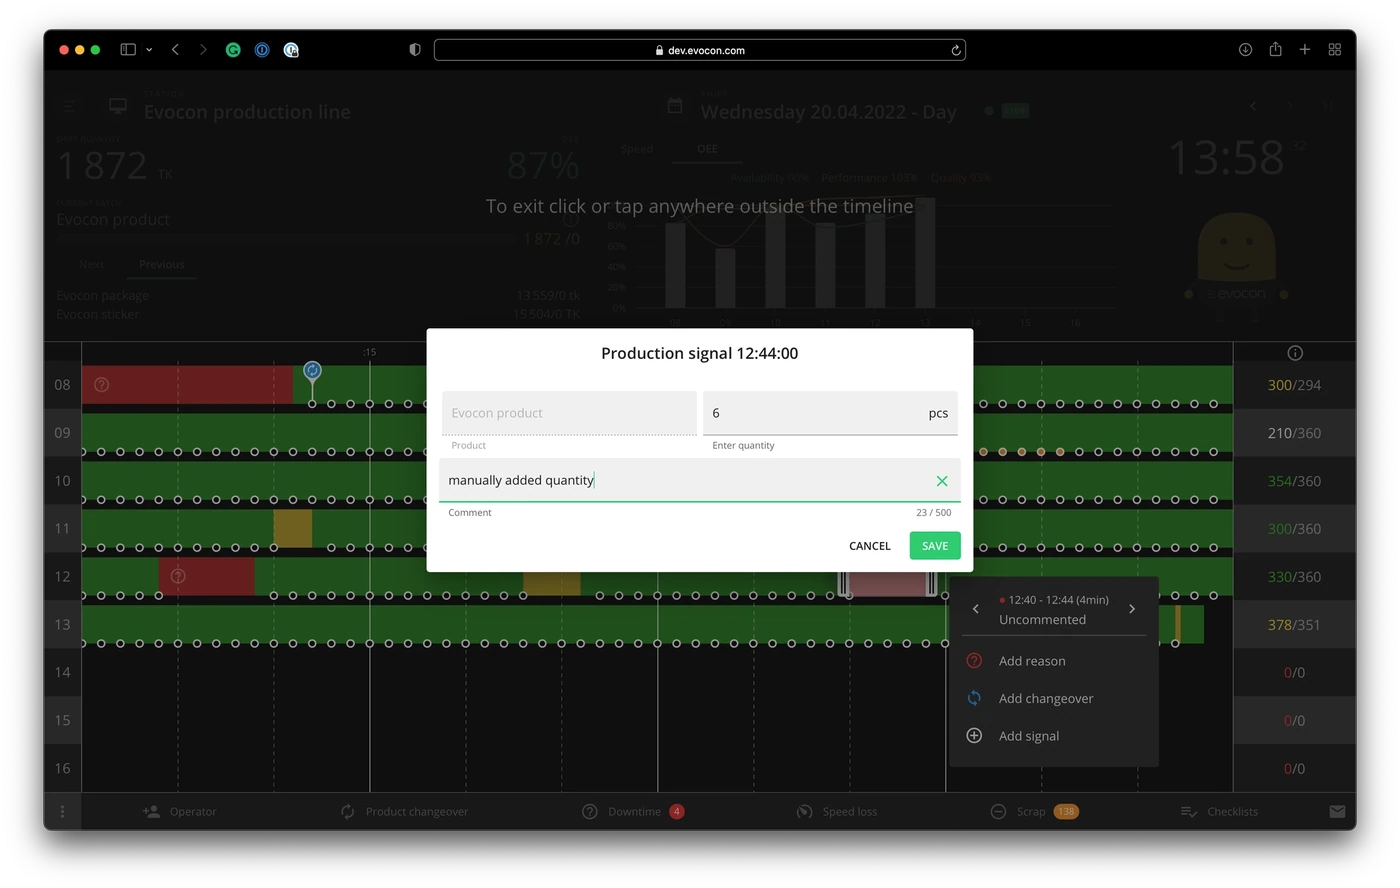Click the quantity input field

830,413
